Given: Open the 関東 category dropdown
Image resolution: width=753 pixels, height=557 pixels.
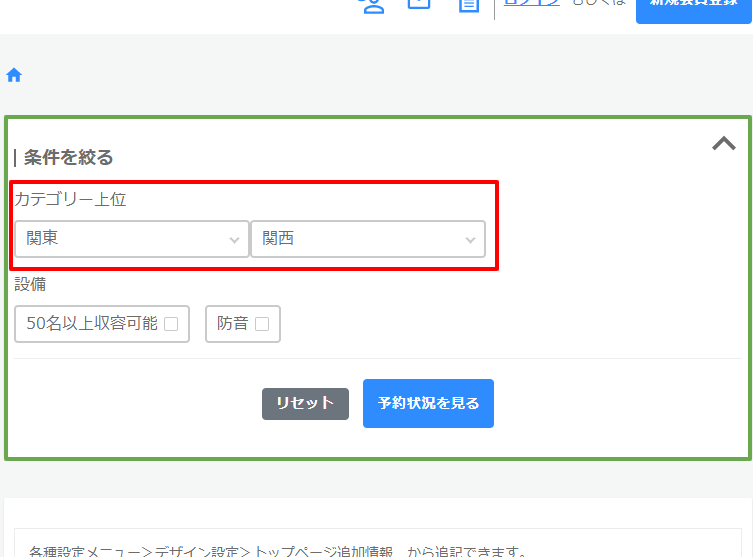Looking at the screenshot, I should 132,239.
